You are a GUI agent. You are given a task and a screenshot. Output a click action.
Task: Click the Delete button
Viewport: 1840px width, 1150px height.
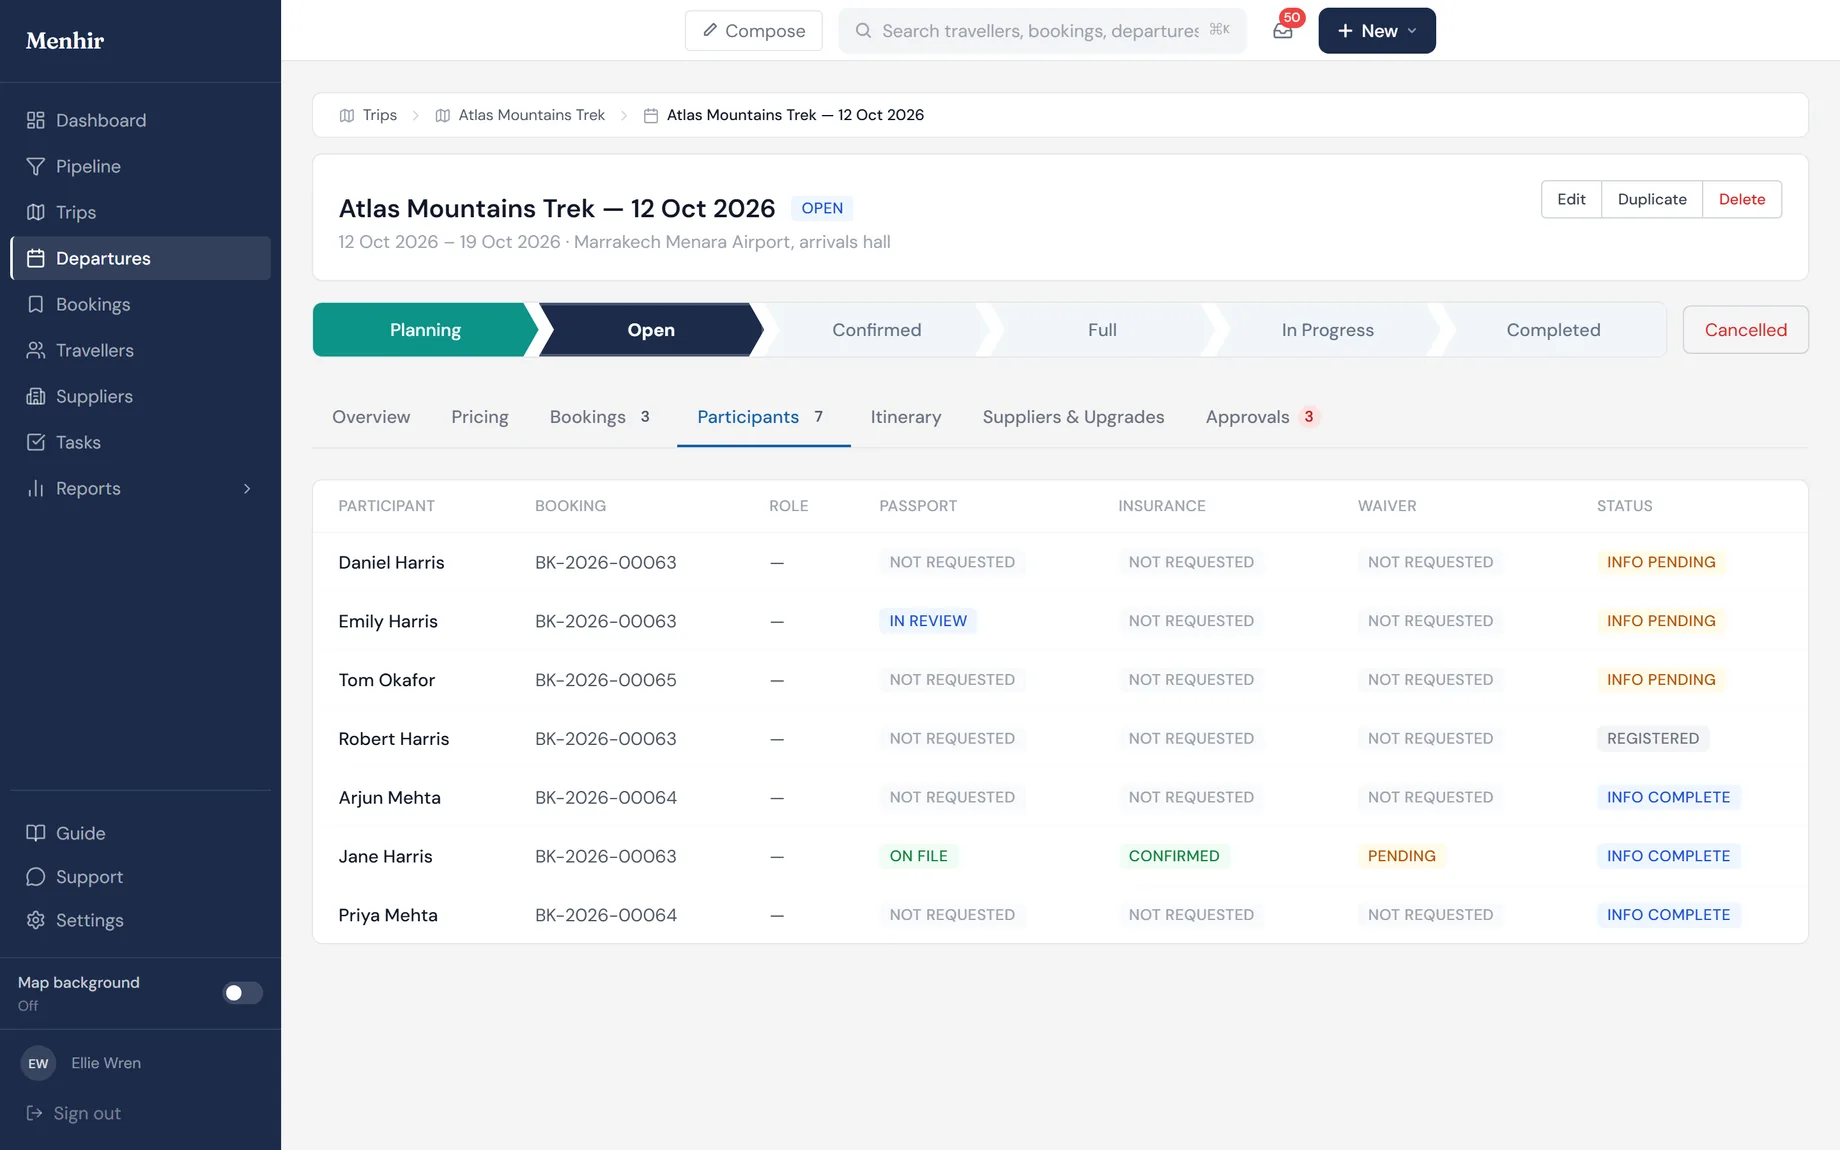click(x=1742, y=199)
